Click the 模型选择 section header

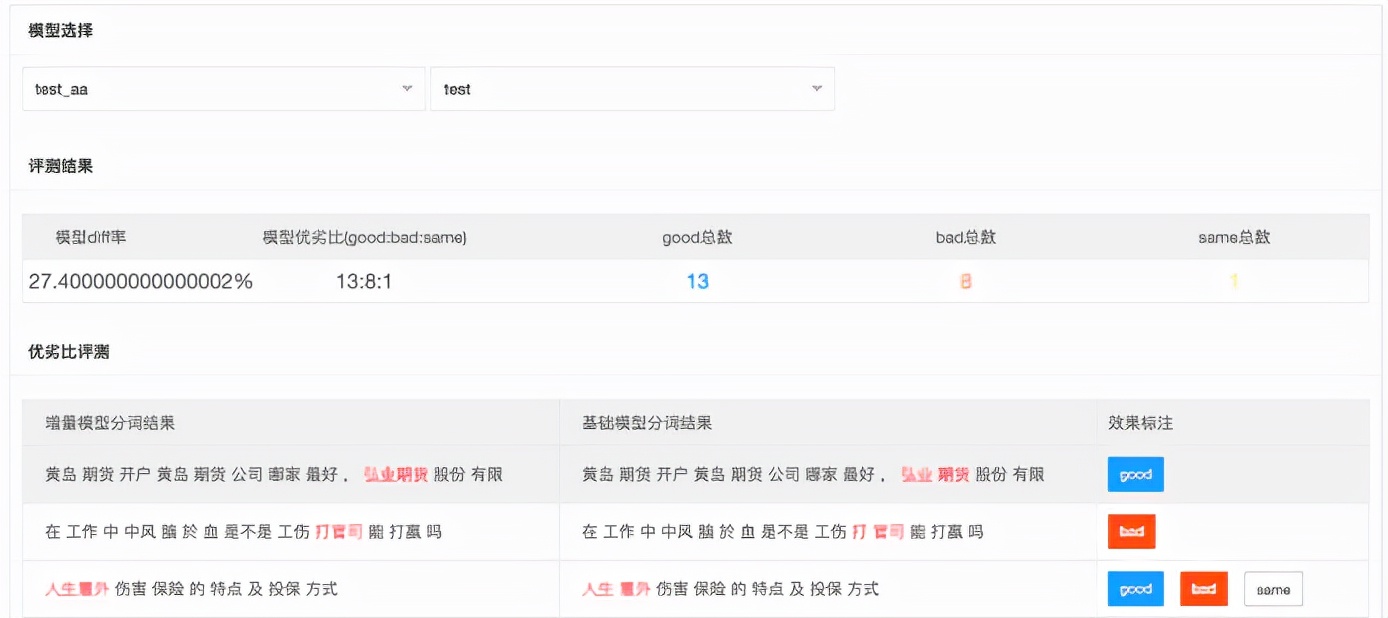coord(60,30)
